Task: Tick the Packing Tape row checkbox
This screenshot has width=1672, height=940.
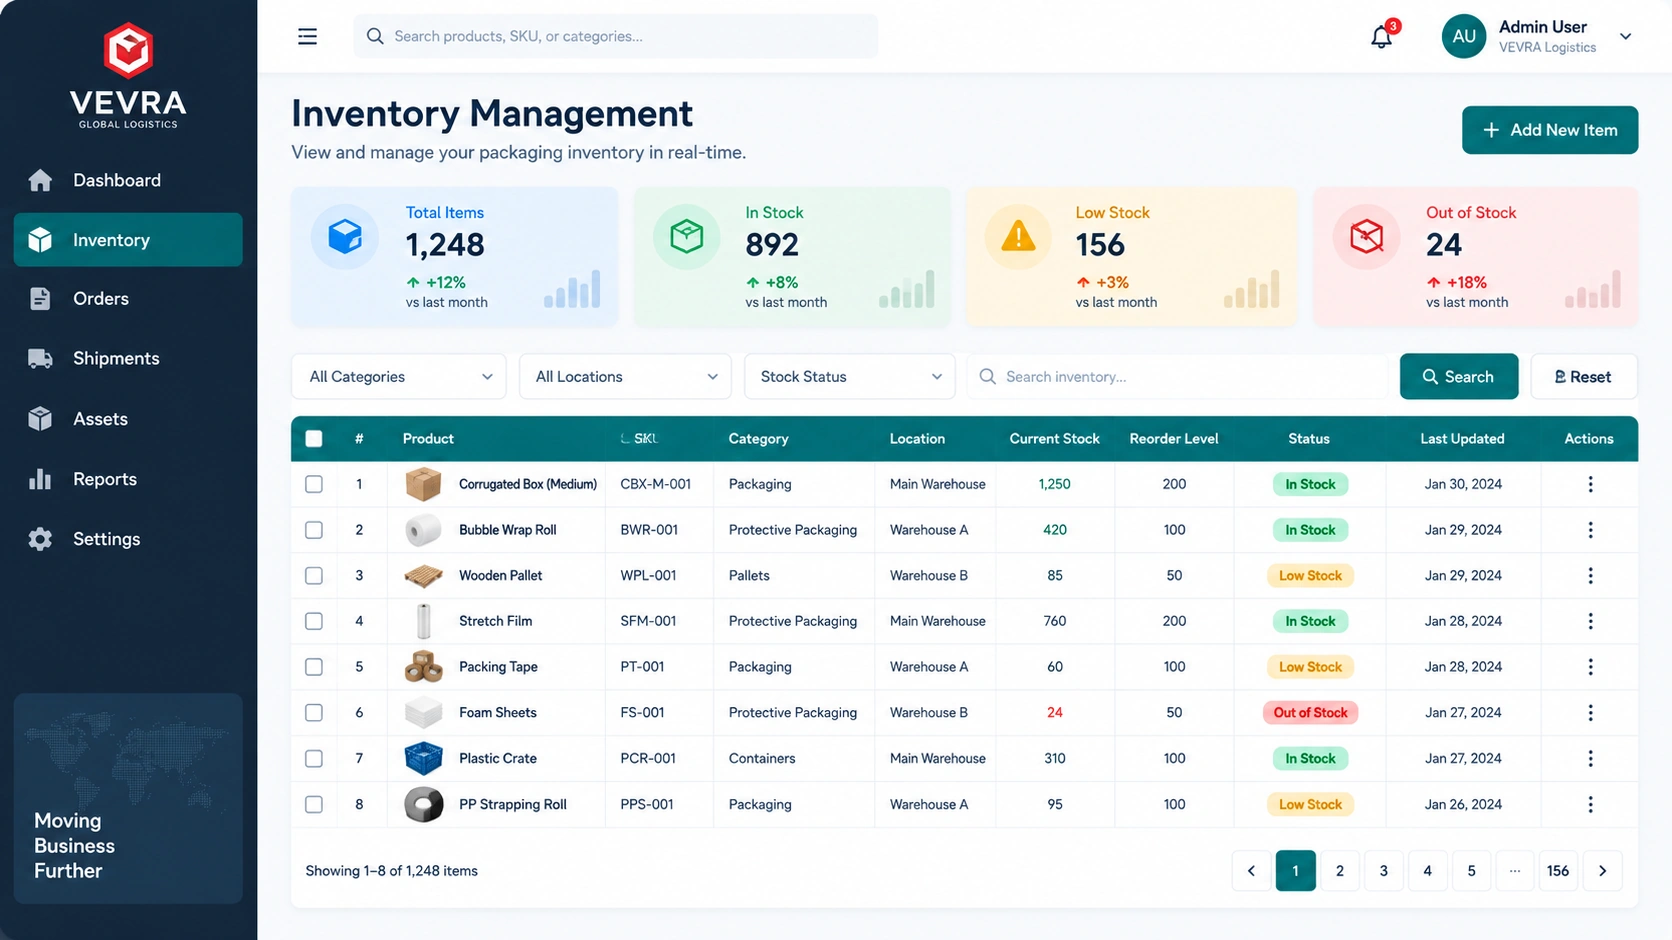Action: (314, 667)
